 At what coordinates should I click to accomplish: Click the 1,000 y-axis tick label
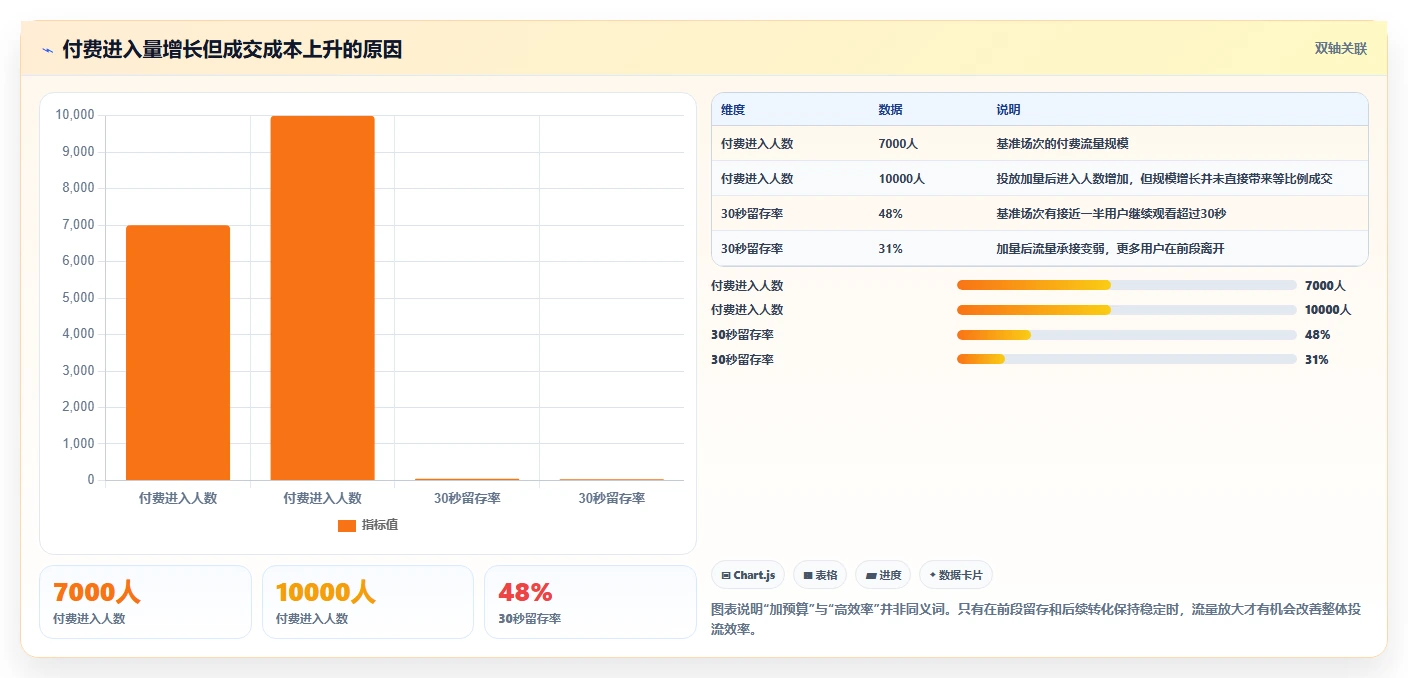[x=78, y=444]
